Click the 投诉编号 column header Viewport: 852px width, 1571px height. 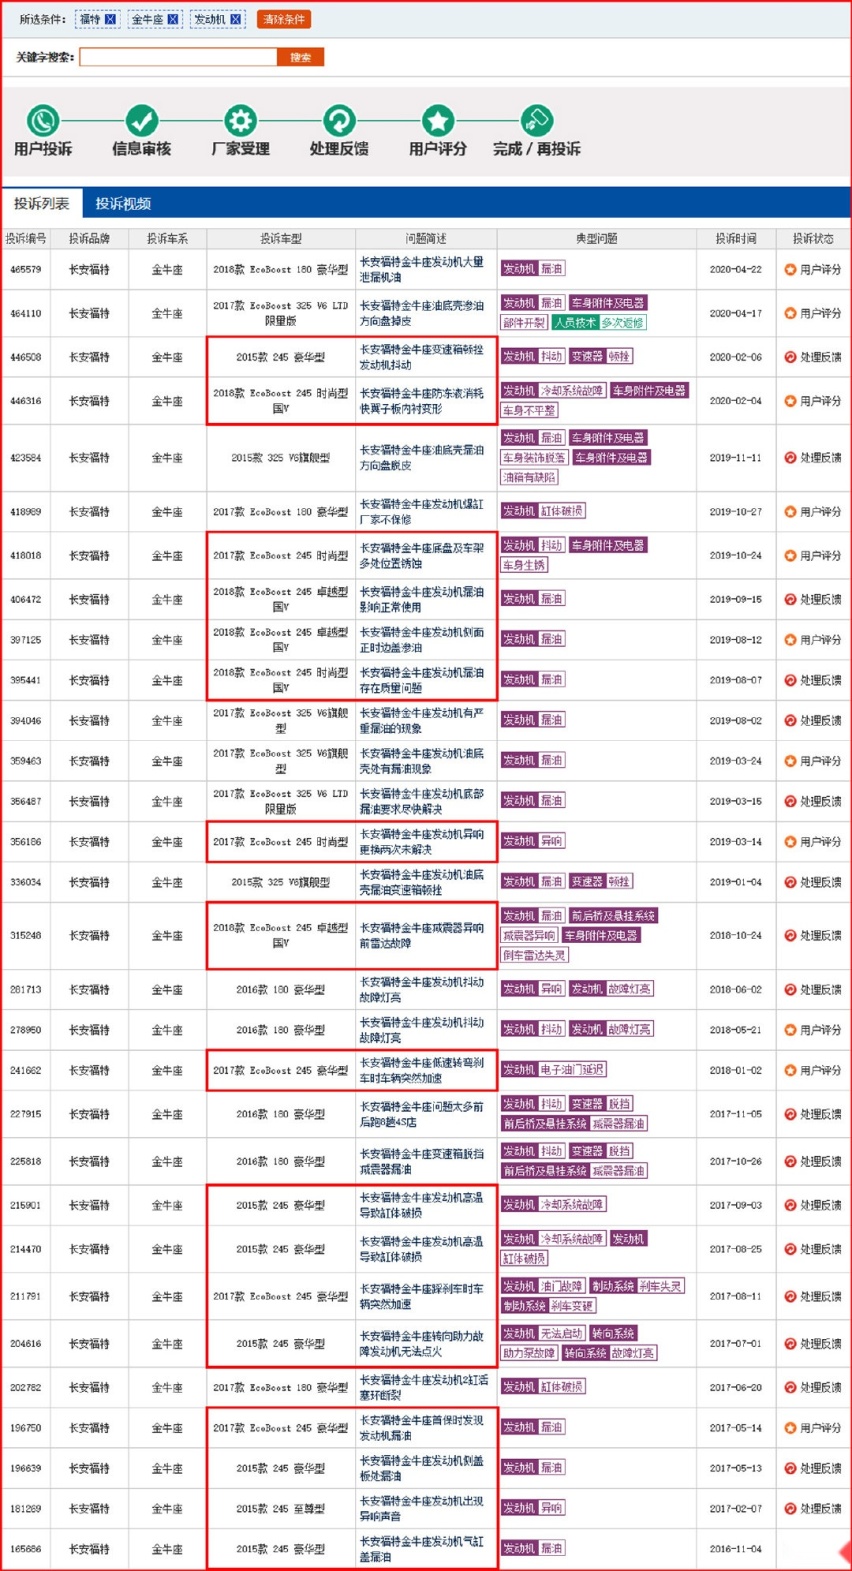(26, 239)
